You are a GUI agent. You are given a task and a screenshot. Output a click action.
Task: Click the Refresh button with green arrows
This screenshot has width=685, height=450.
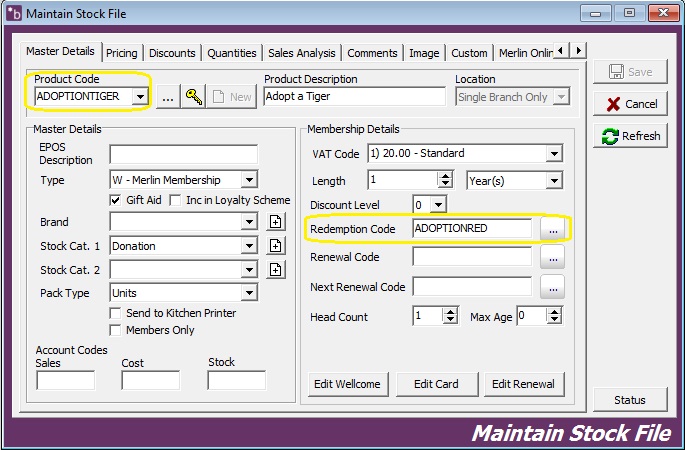click(x=630, y=136)
